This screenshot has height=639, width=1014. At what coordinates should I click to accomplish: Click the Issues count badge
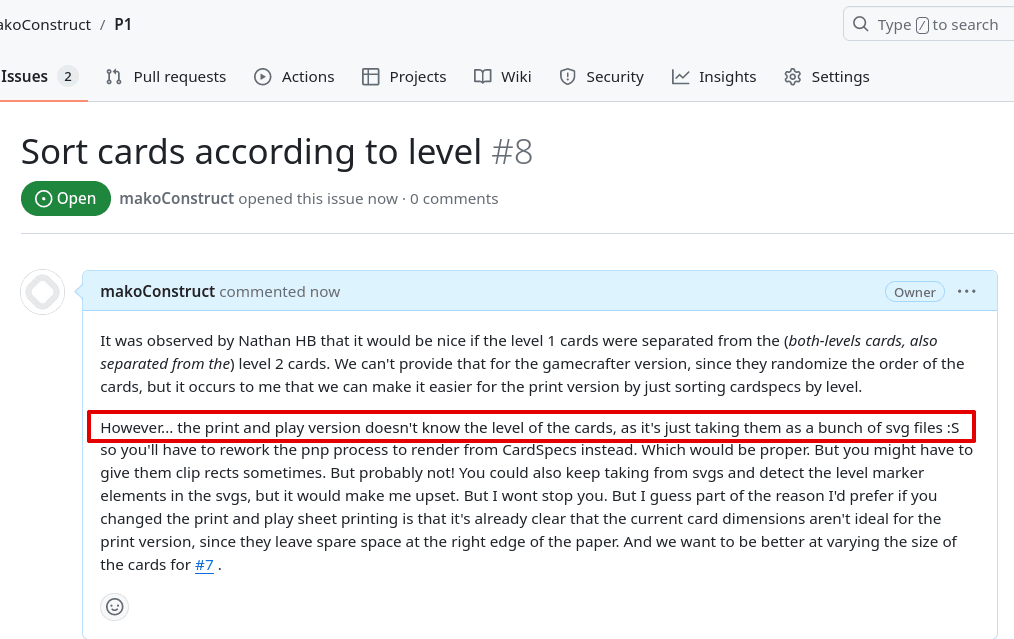click(x=67, y=77)
